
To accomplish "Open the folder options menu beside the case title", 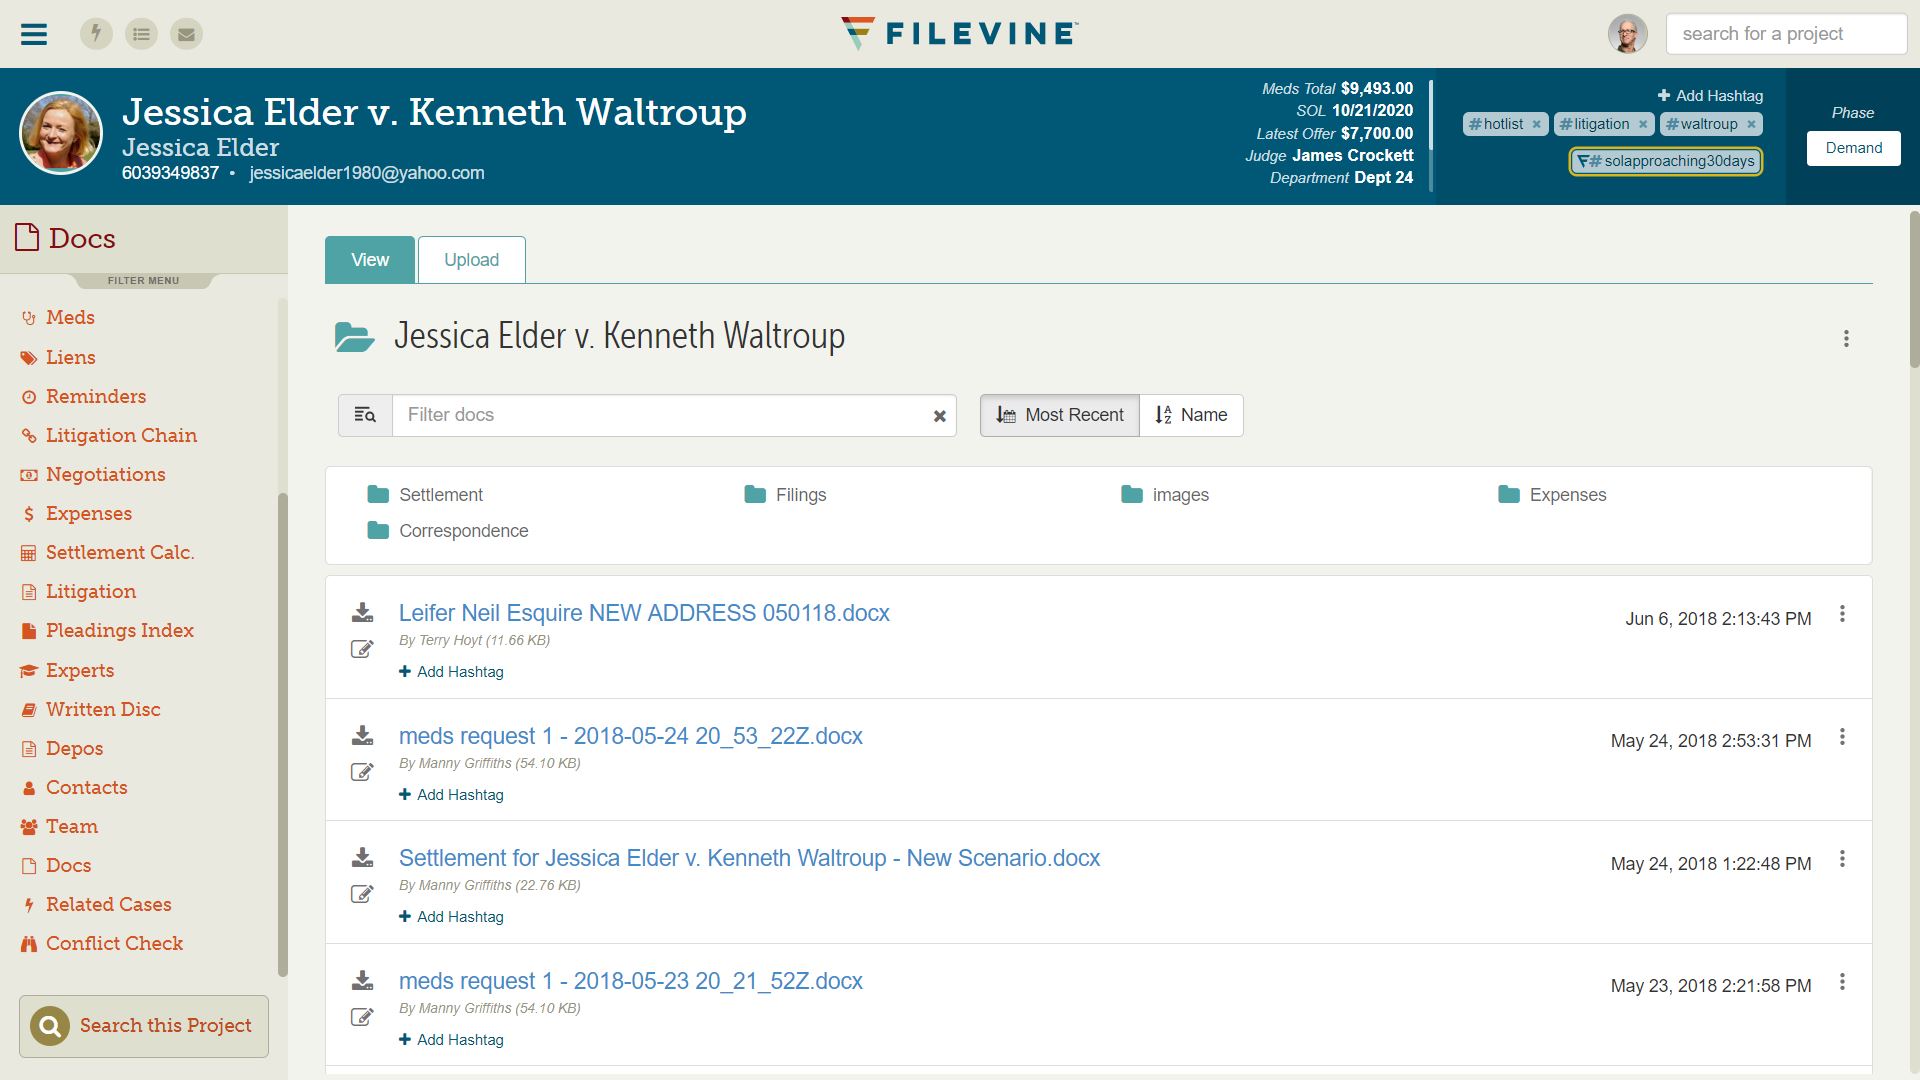I will [1846, 339].
